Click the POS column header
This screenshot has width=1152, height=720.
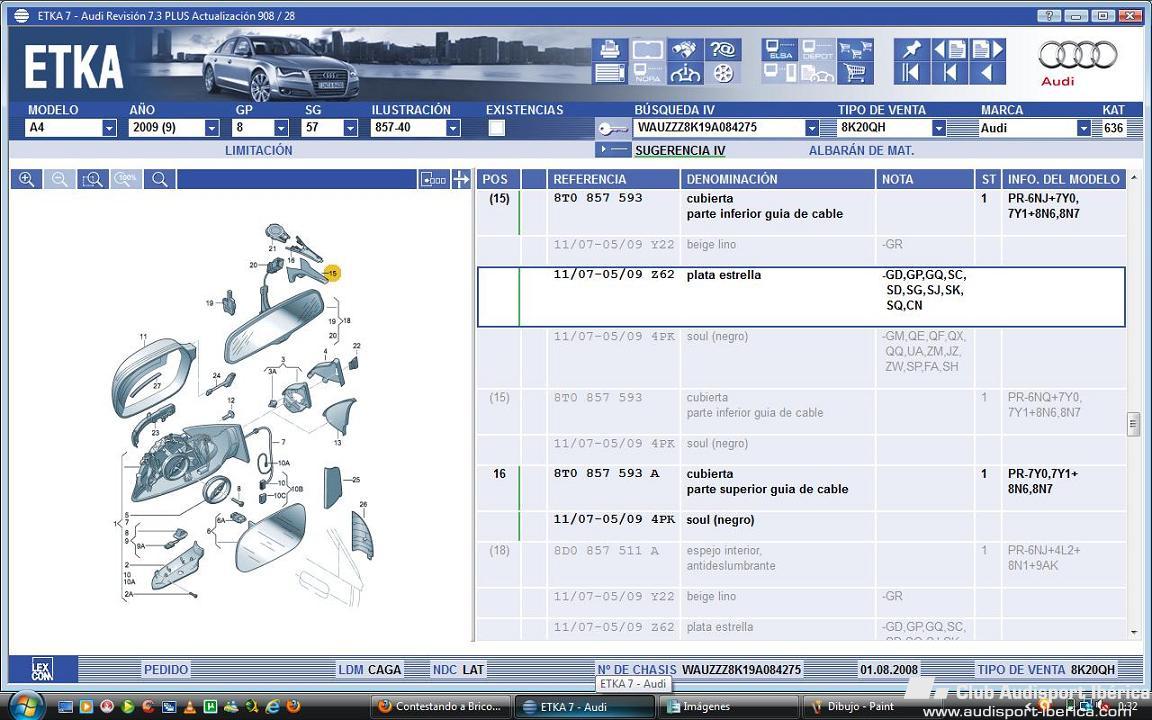coord(498,179)
